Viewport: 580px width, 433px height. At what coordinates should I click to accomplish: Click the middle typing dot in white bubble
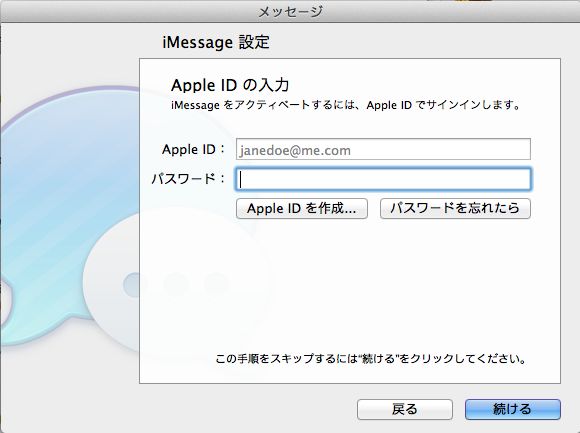pos(176,285)
